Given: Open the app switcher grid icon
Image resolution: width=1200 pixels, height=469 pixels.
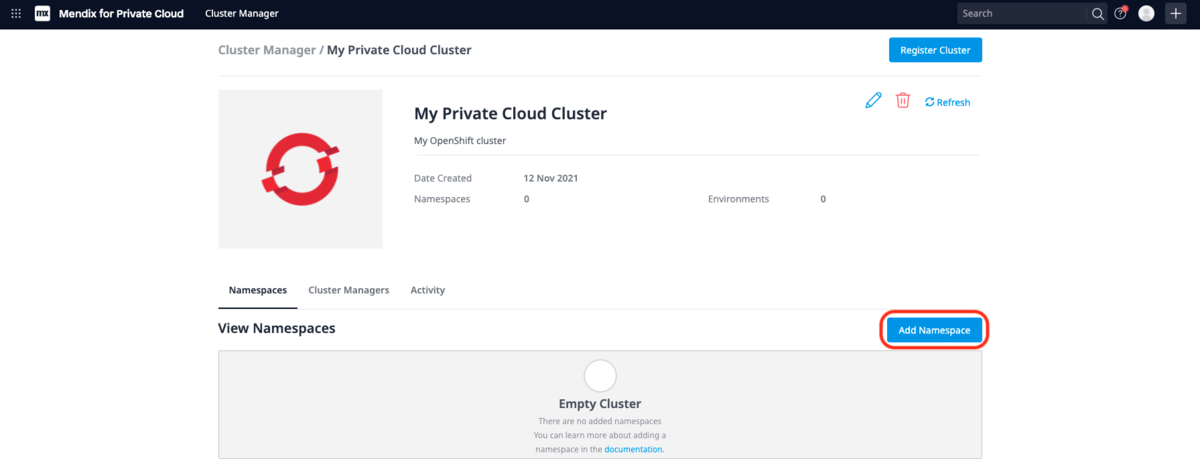Looking at the screenshot, I should pyautogui.click(x=15, y=14).
